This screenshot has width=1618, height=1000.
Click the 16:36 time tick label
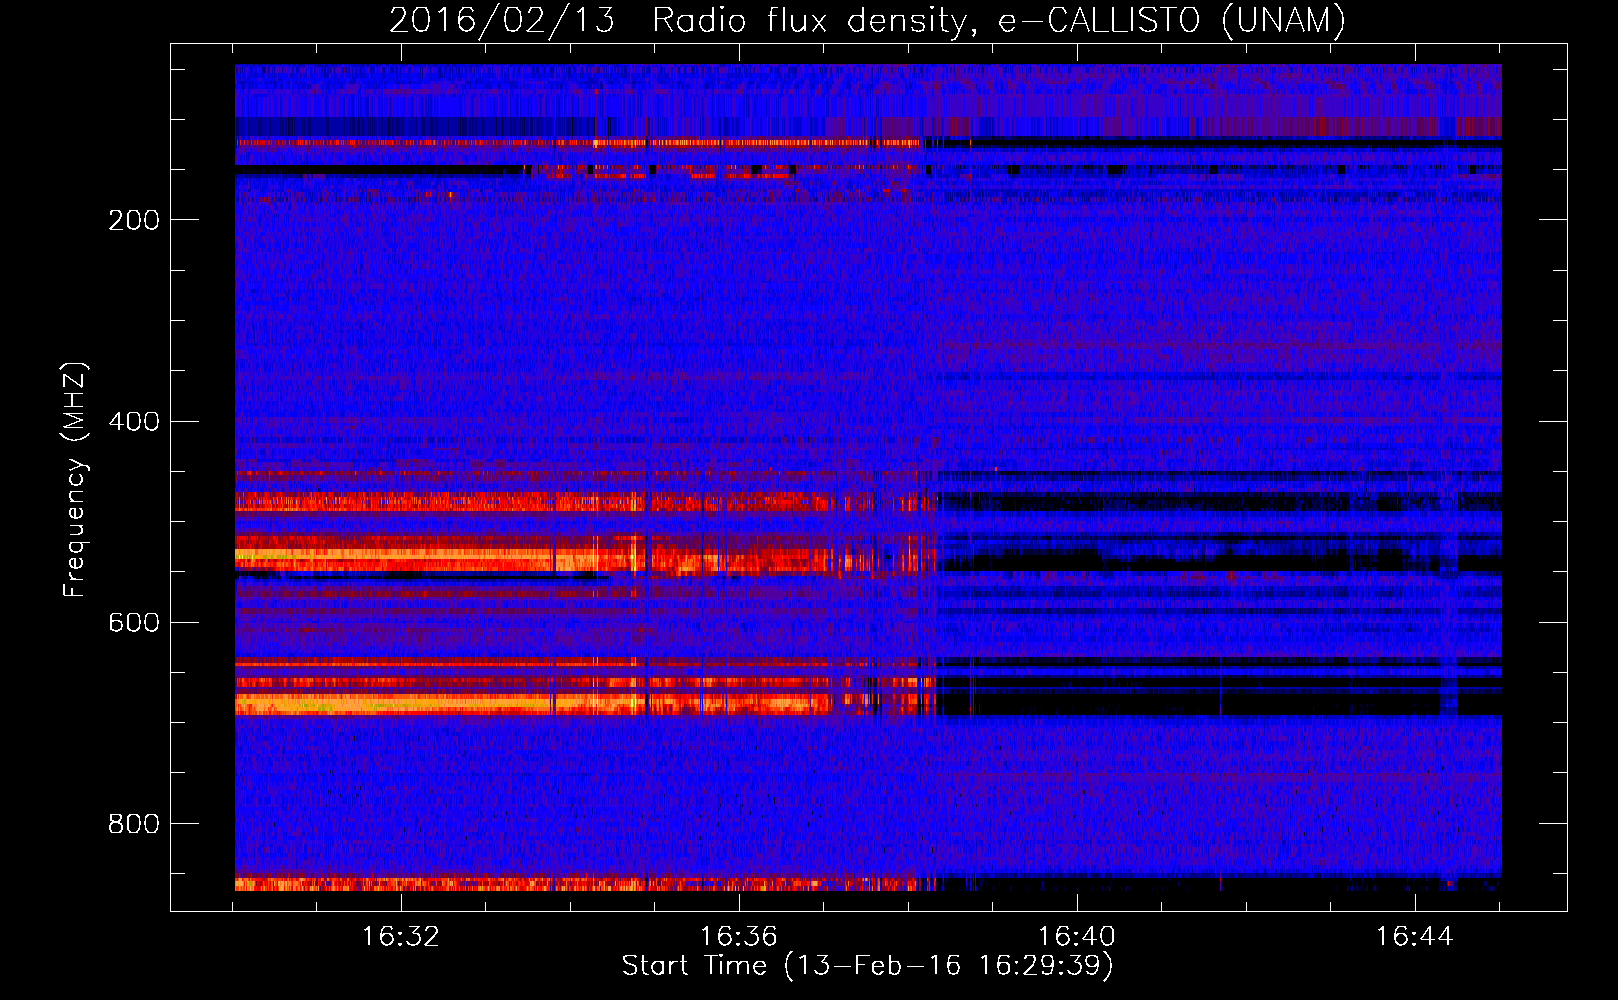tap(738, 937)
